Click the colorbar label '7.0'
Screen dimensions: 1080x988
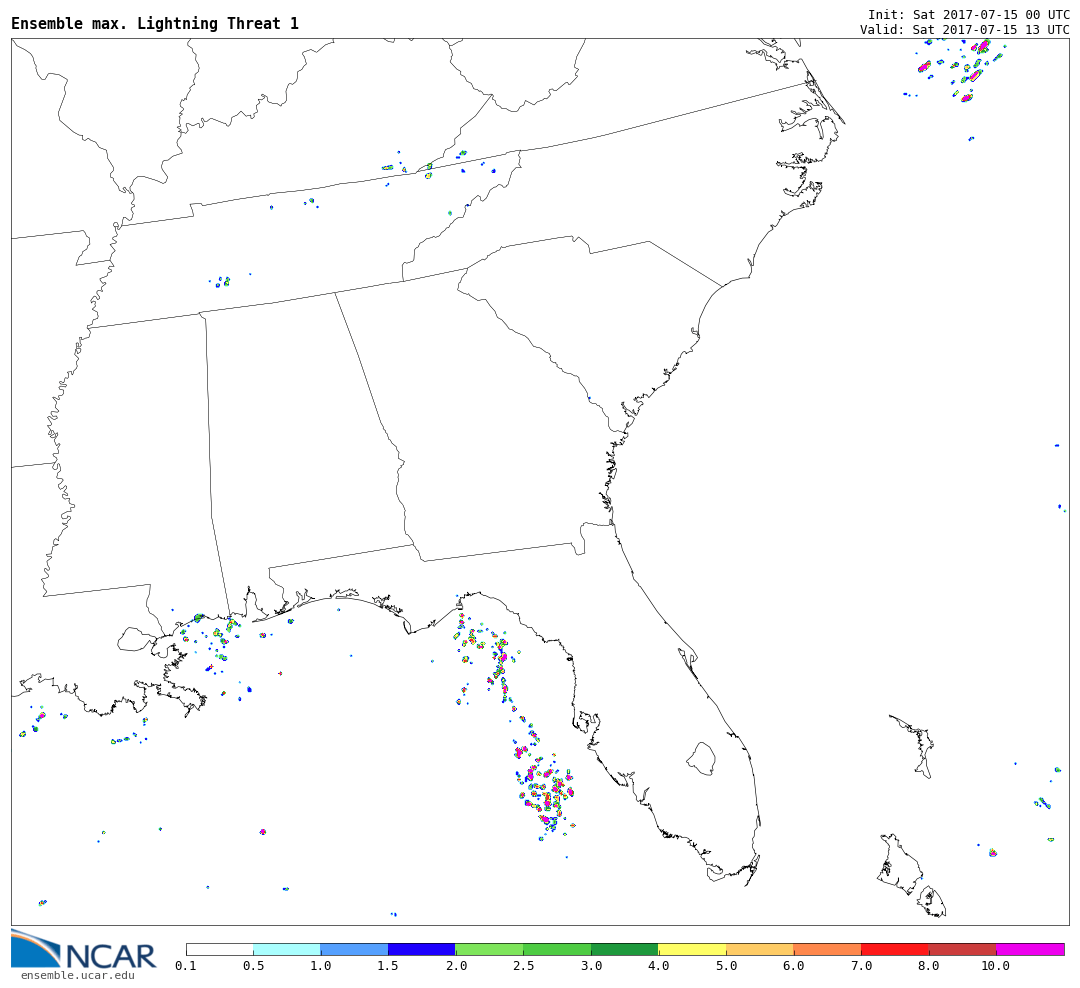861,966
